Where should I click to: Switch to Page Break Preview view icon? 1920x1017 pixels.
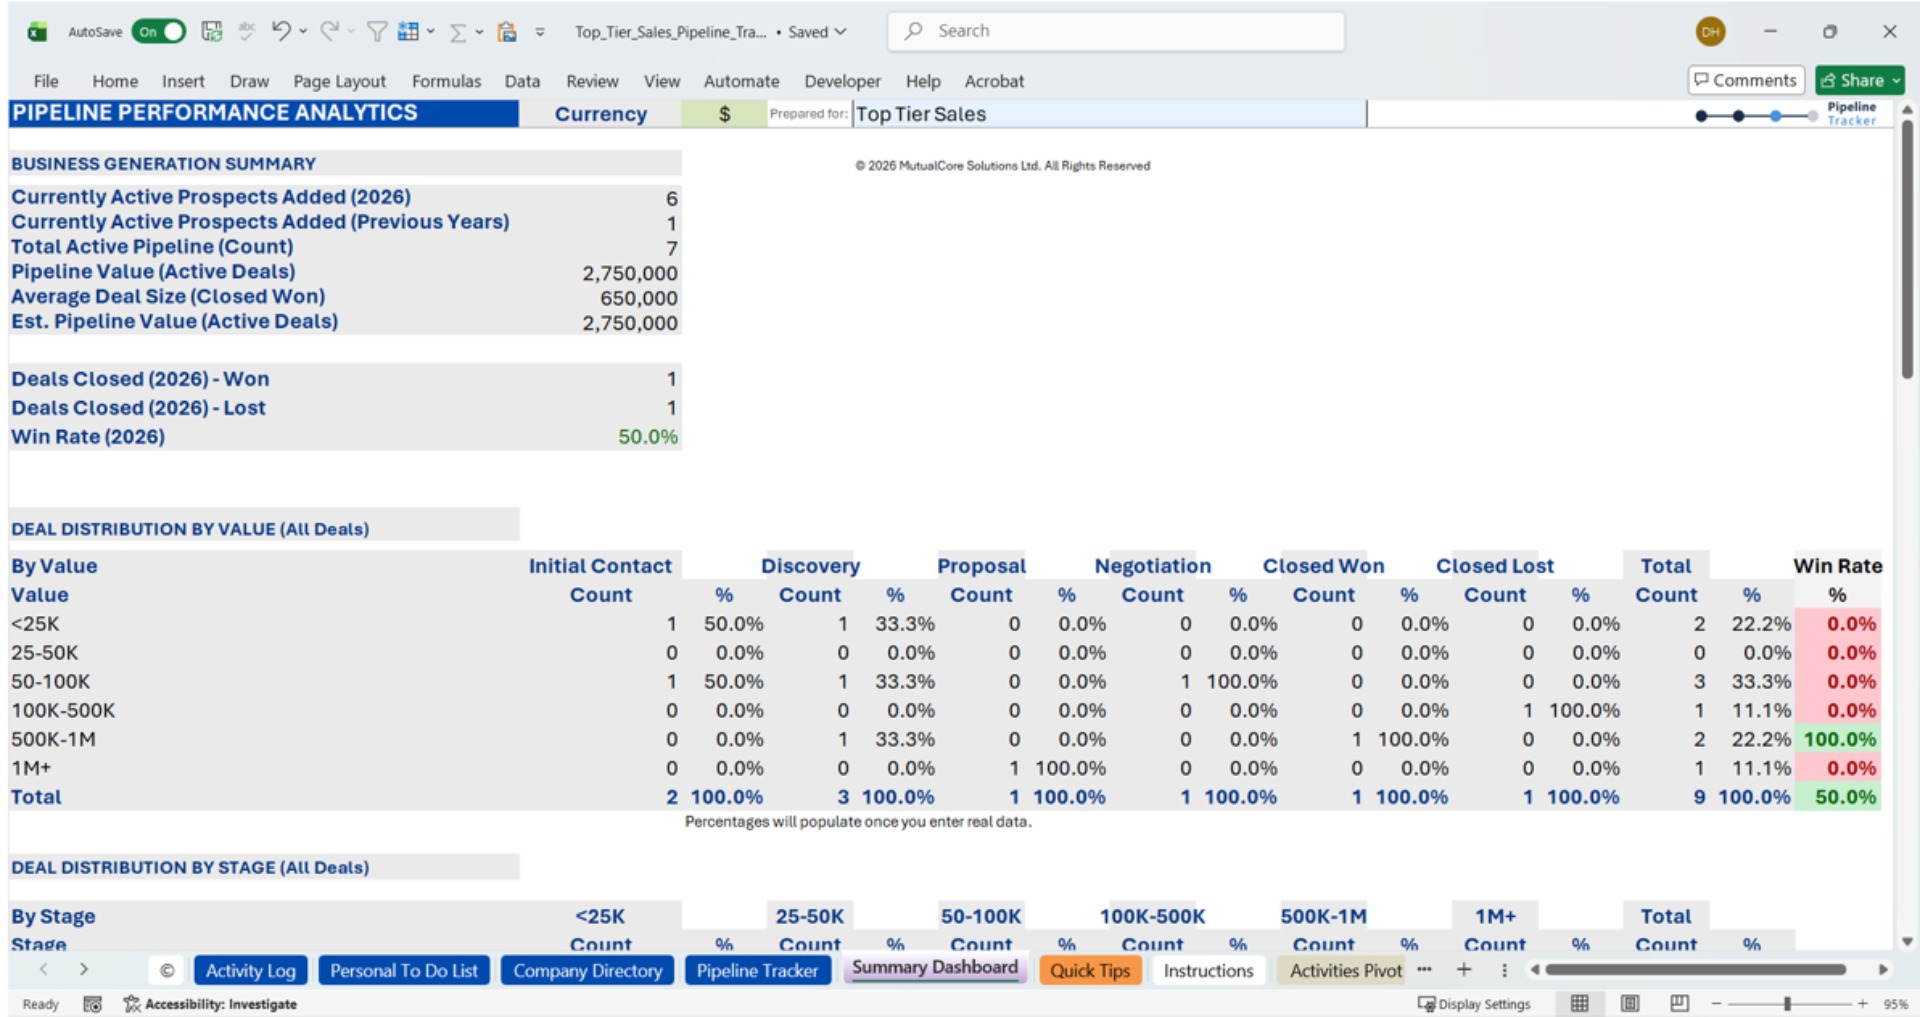click(1678, 1003)
